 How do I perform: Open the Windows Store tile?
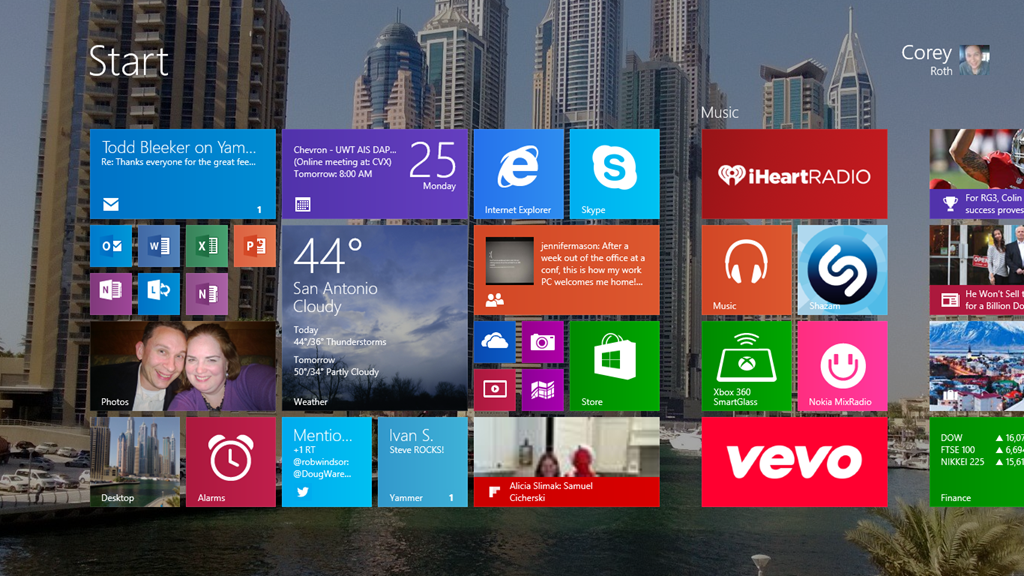[x=614, y=367]
